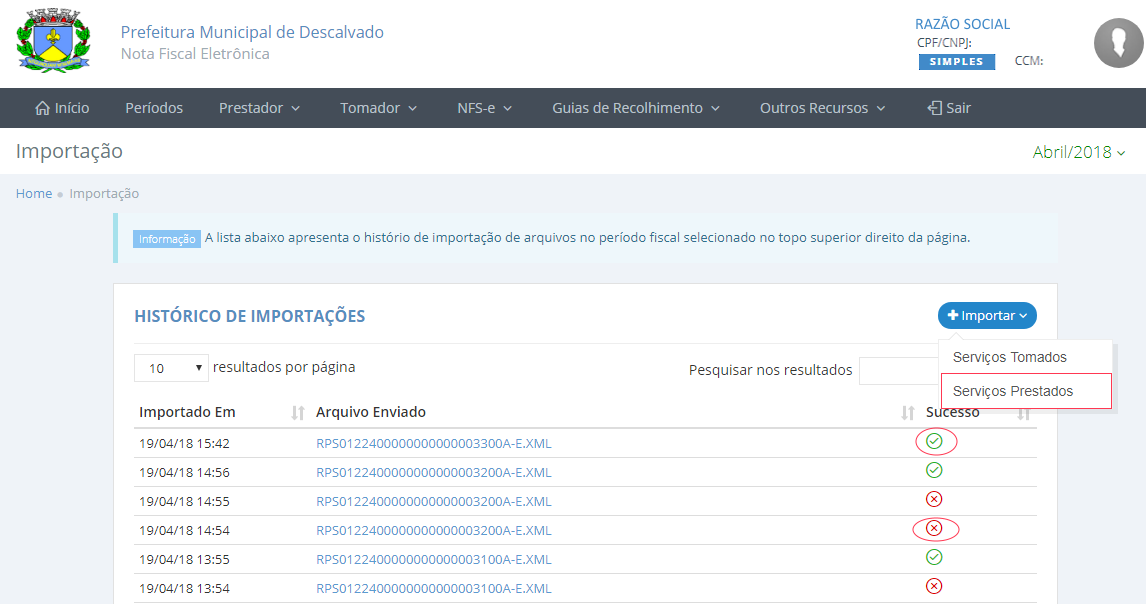Click the red failure icon for 14:54 import
The height and width of the screenshot is (604, 1146).
(934, 528)
